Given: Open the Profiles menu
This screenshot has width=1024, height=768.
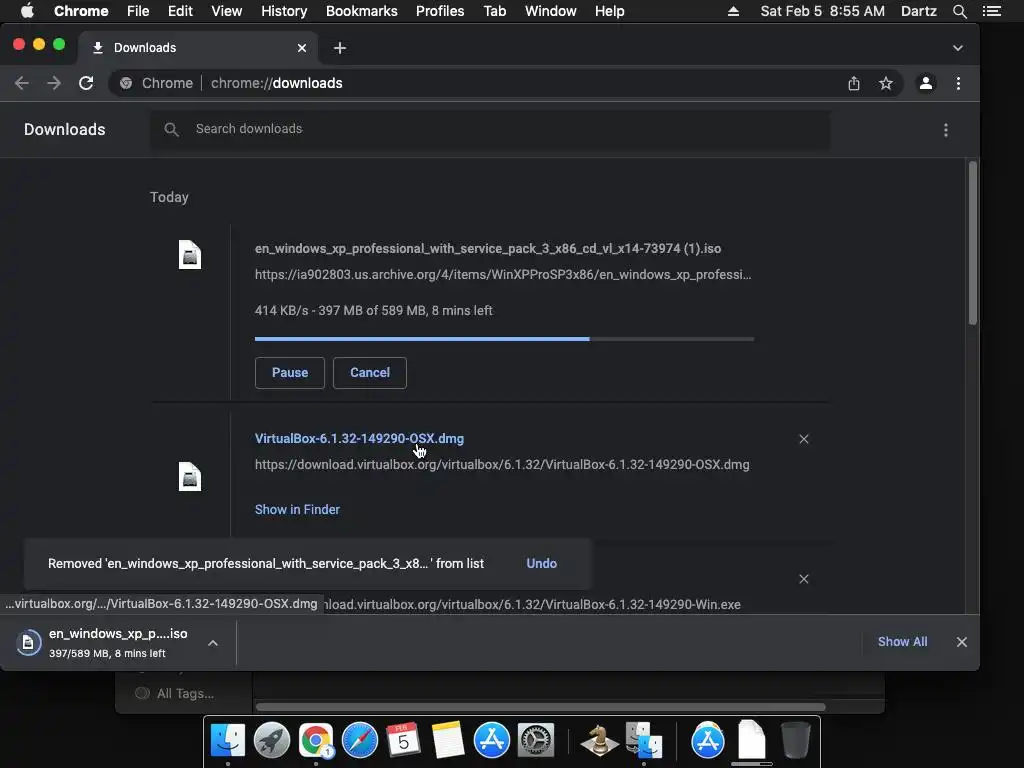Looking at the screenshot, I should tap(440, 11).
